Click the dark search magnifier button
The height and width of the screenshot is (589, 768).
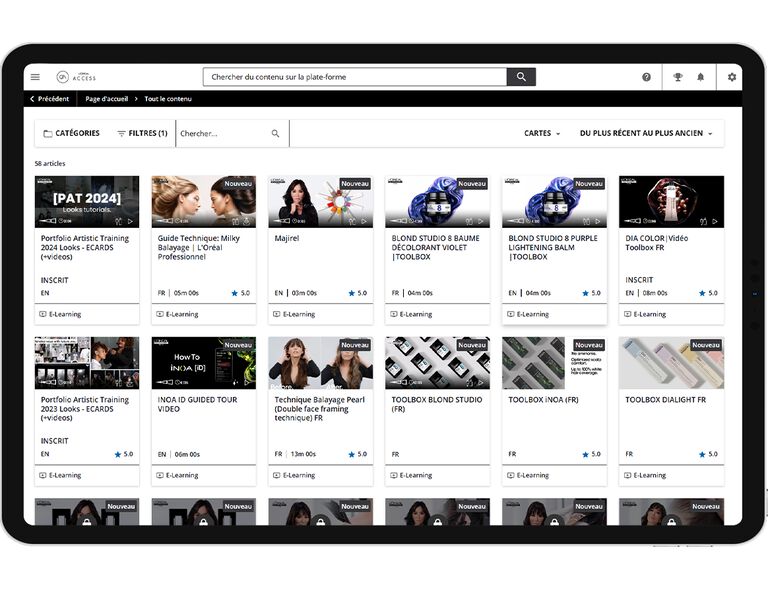point(521,77)
